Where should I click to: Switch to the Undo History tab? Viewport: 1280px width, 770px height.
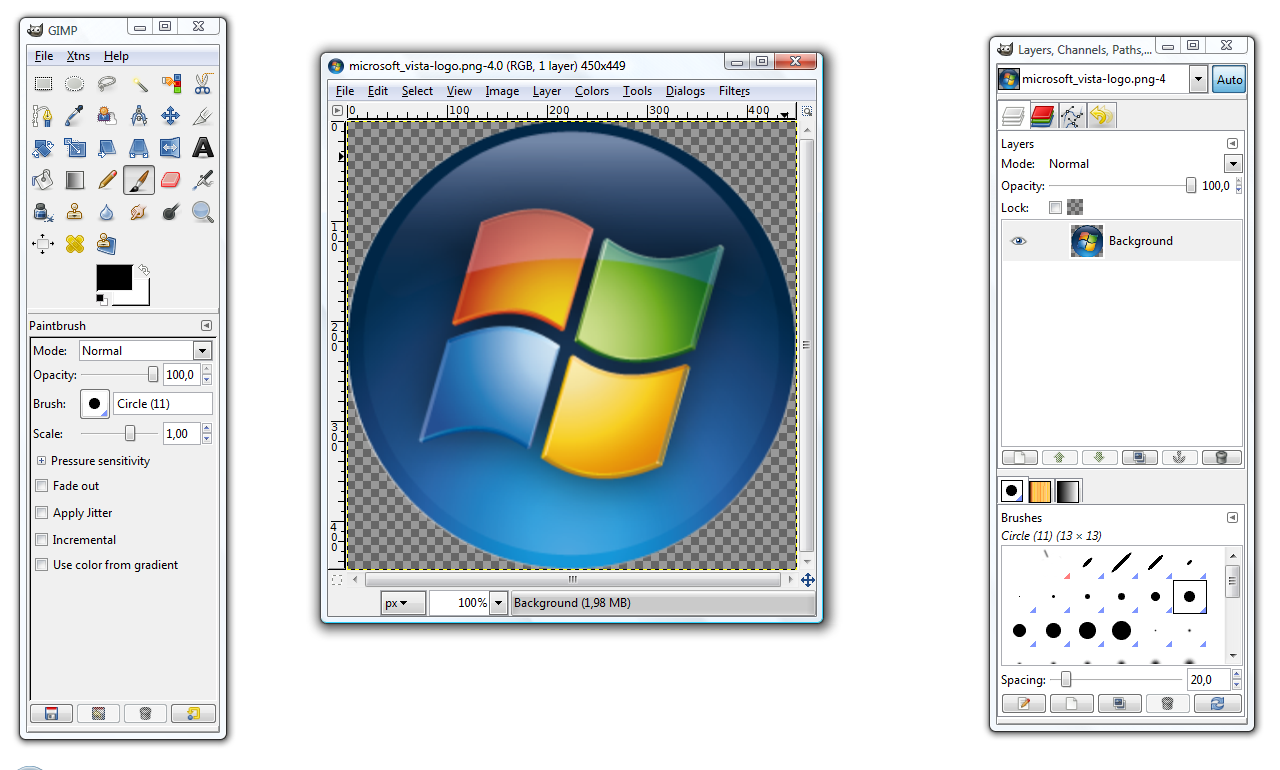click(x=1102, y=116)
